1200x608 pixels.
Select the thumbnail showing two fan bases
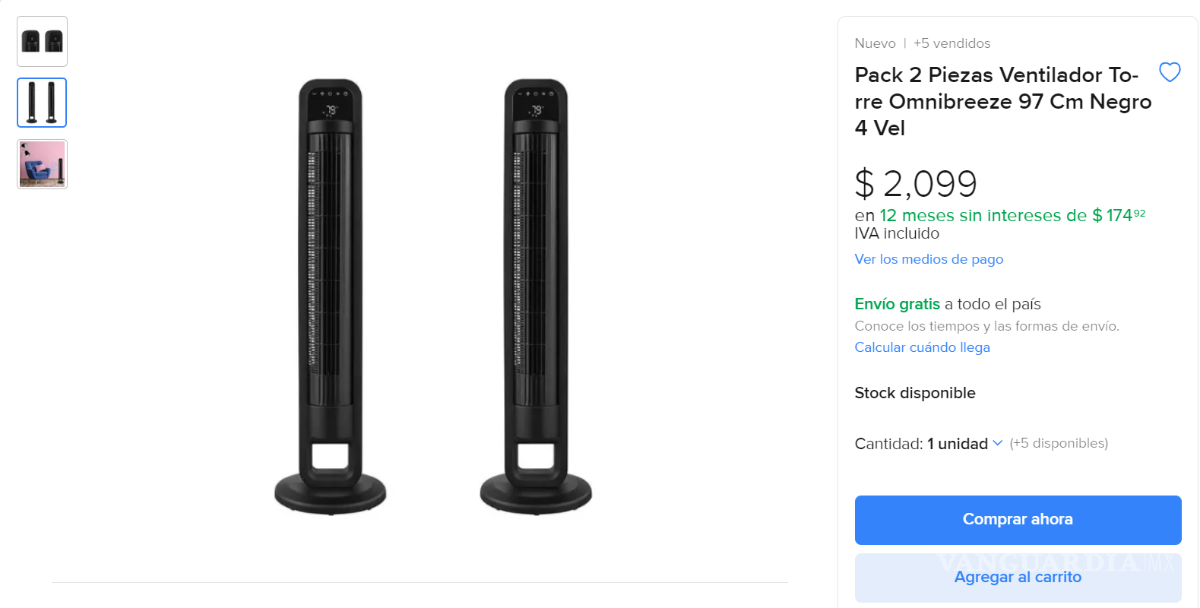point(41,41)
